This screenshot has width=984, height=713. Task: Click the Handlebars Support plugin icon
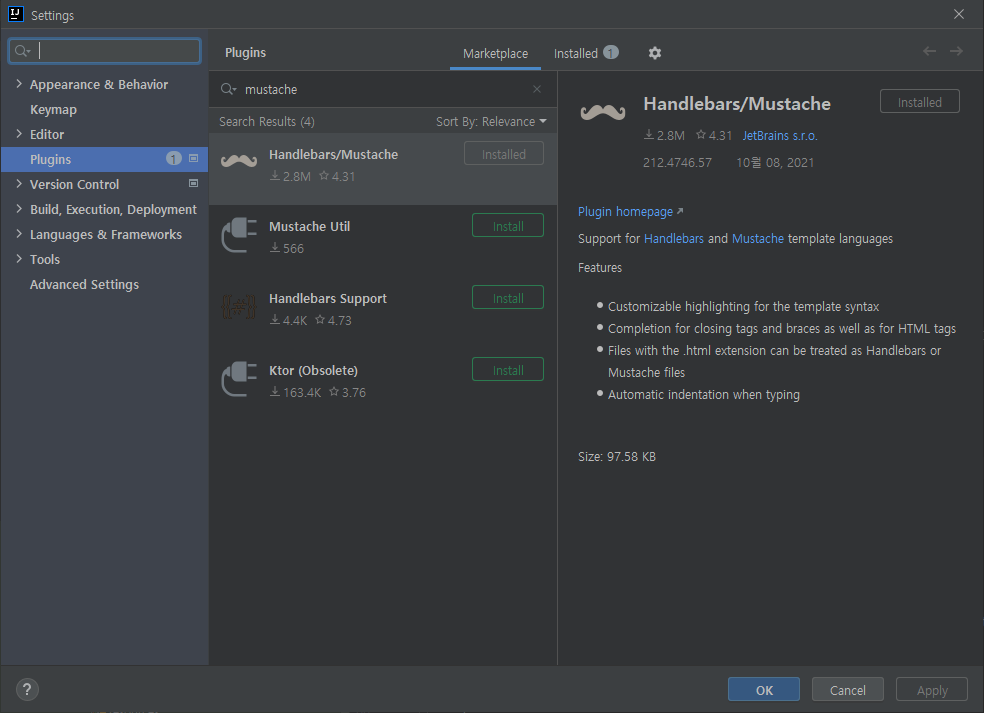coord(239,307)
